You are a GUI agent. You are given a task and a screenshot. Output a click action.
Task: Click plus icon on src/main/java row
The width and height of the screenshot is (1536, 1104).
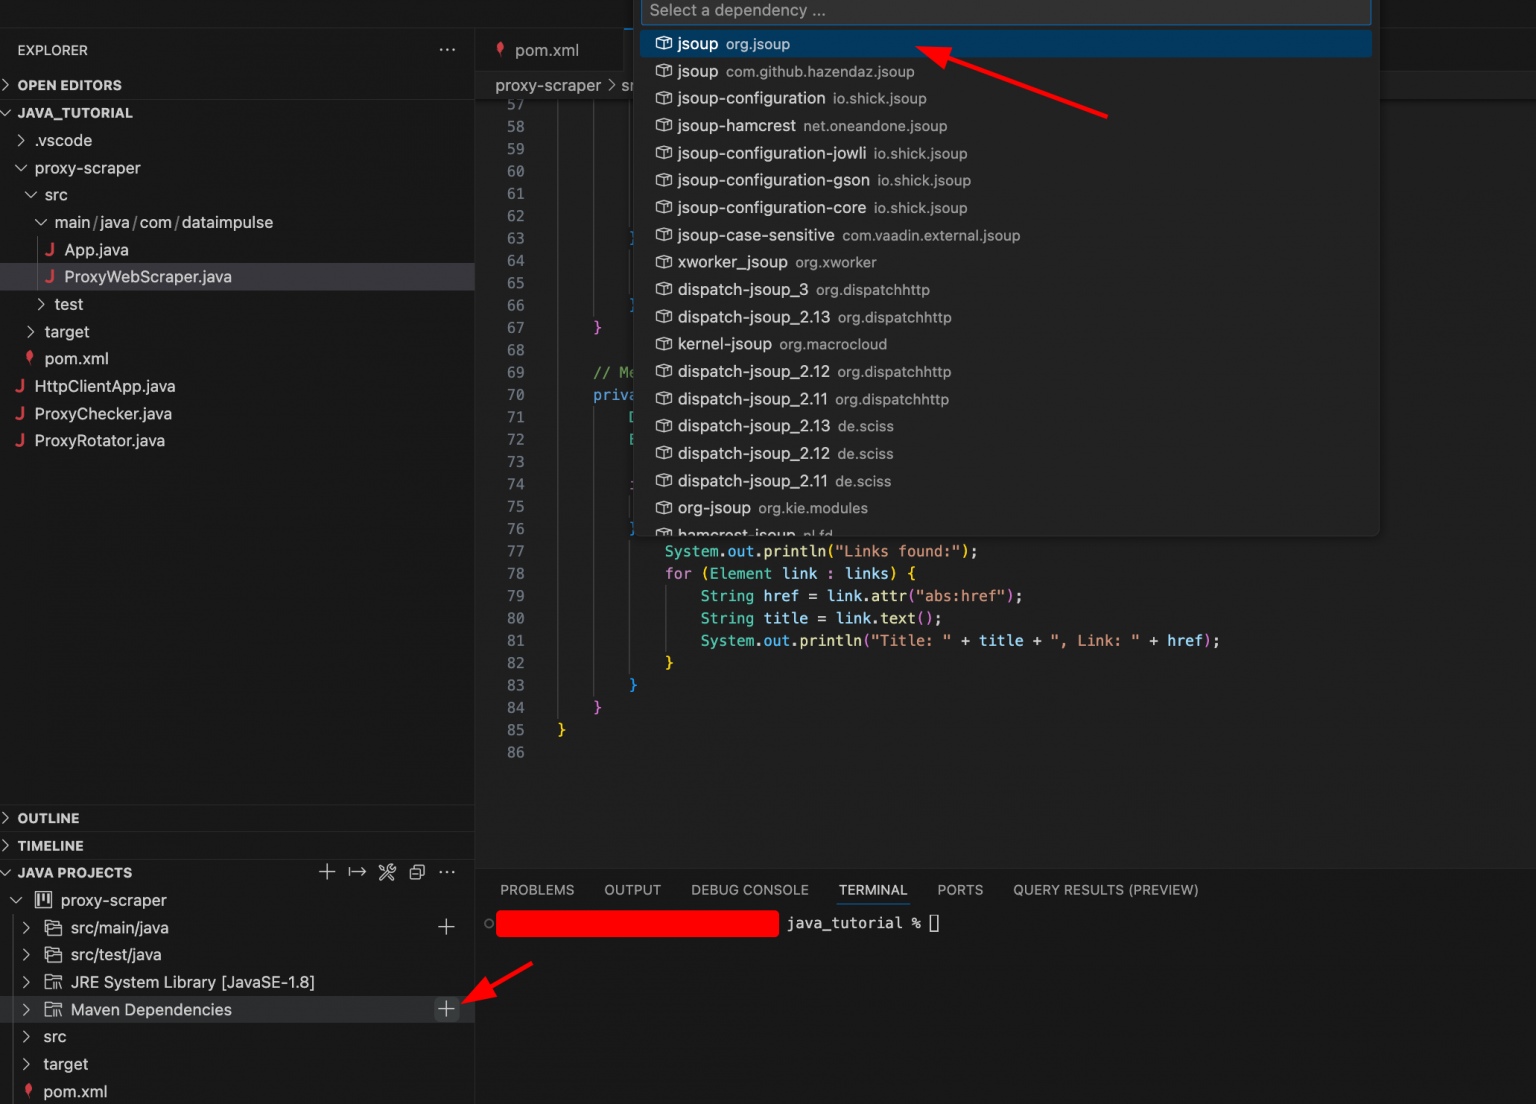click(446, 927)
